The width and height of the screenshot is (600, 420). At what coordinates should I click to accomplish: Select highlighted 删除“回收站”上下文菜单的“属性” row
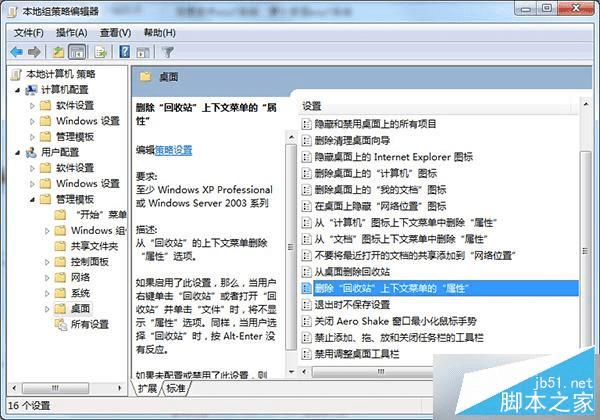point(440,288)
